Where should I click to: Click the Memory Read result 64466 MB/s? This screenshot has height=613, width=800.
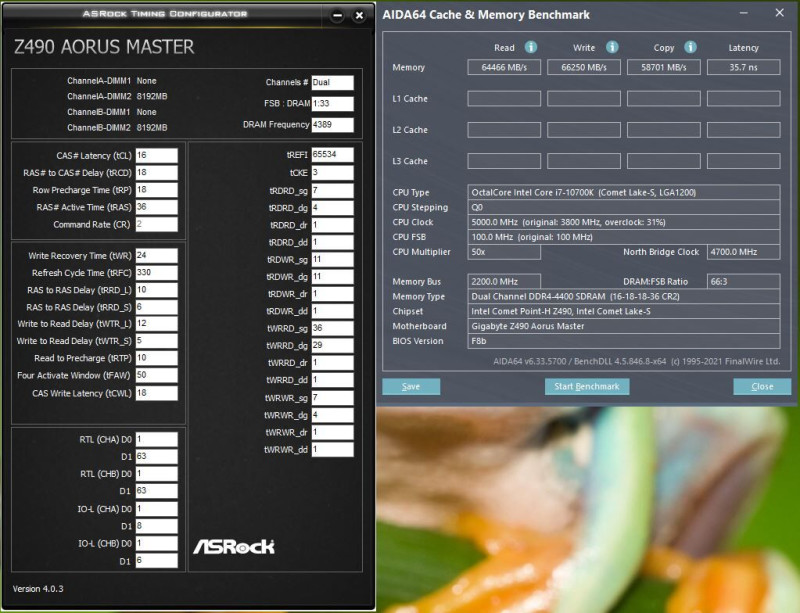(504, 67)
